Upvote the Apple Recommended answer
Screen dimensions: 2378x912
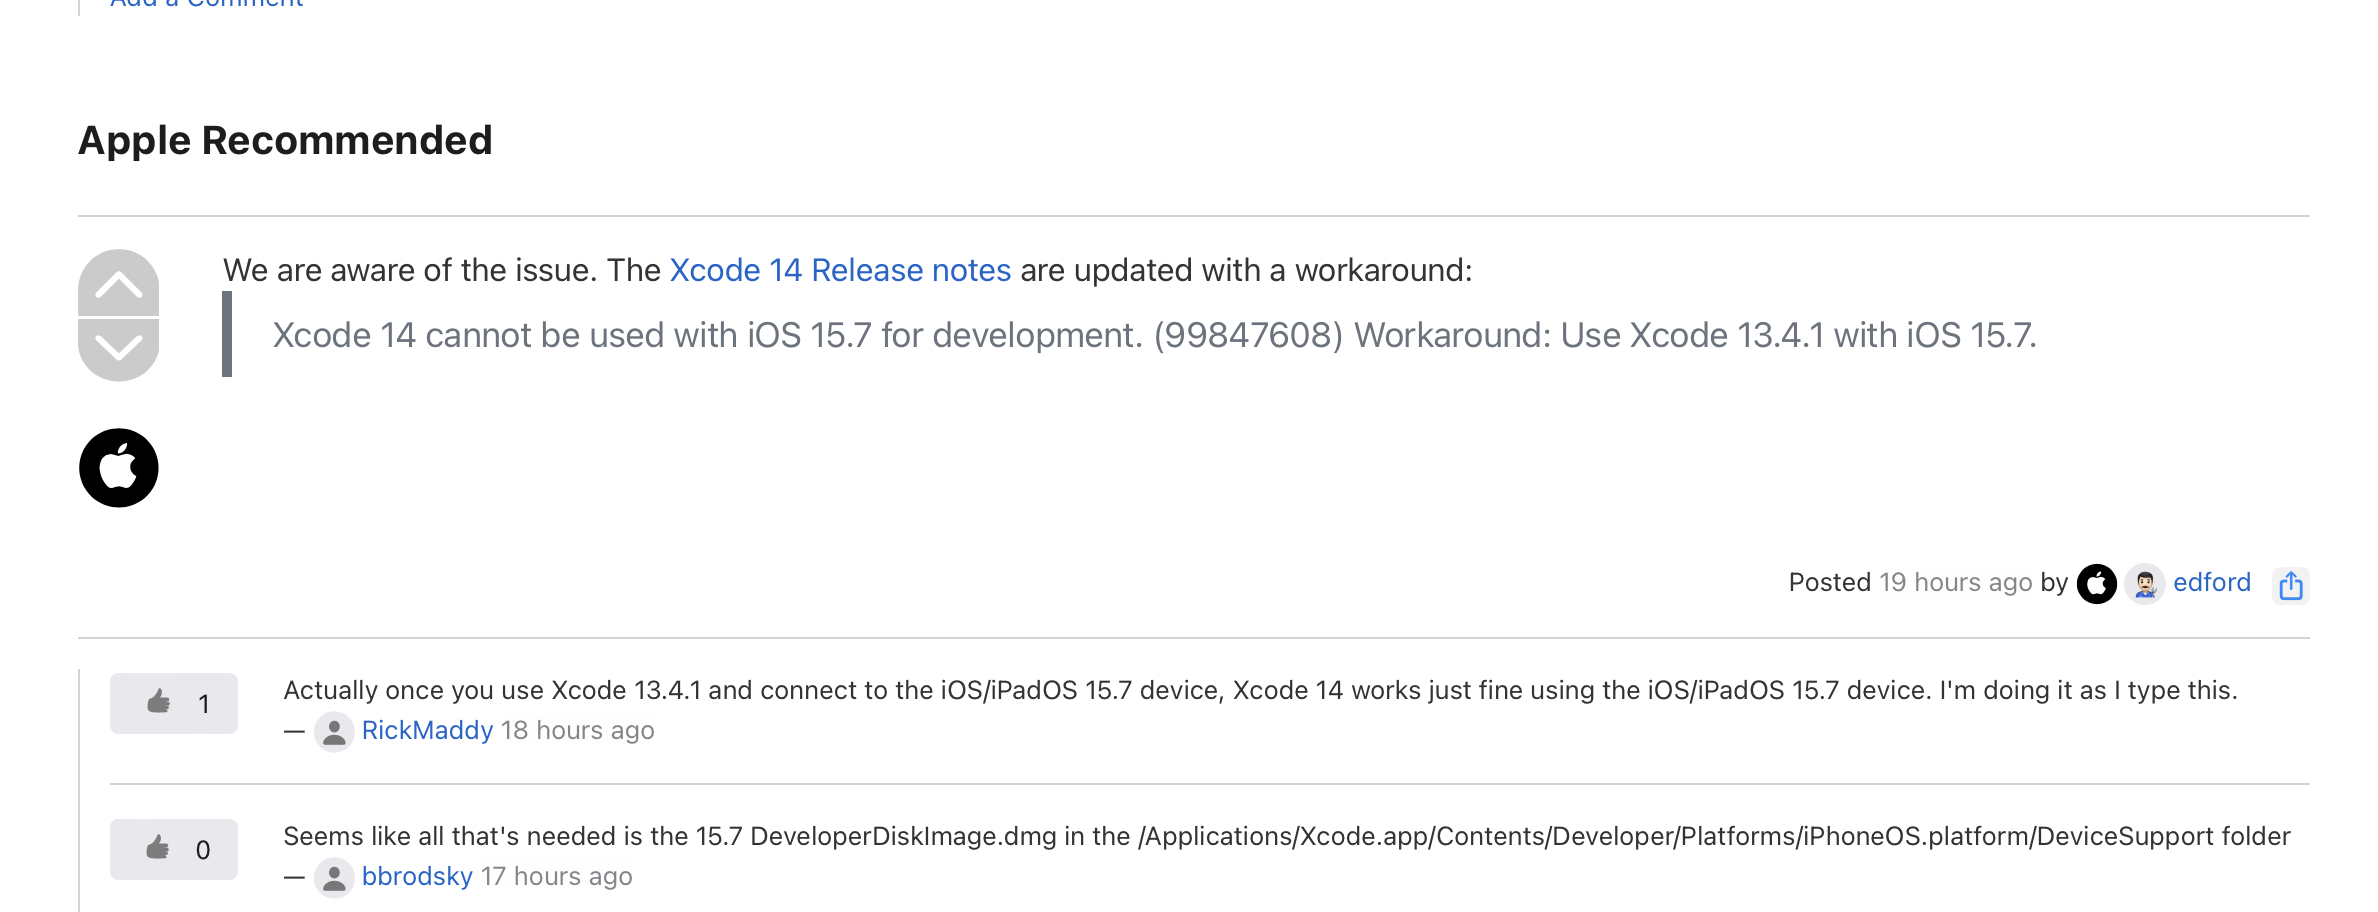118,284
